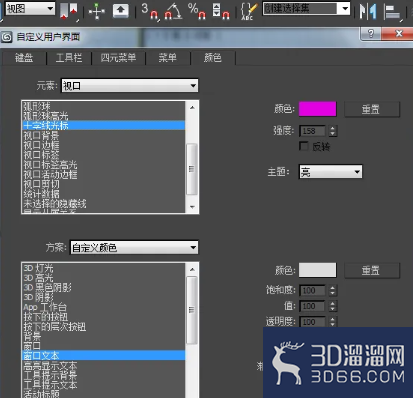Select the highlighted 十字线光标 item

point(104,125)
